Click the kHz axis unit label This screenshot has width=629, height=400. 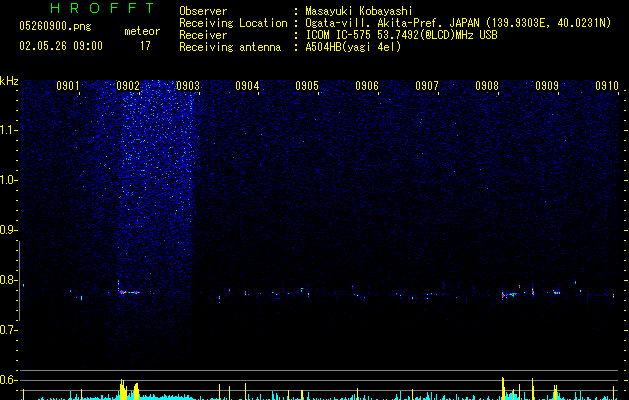[9, 81]
